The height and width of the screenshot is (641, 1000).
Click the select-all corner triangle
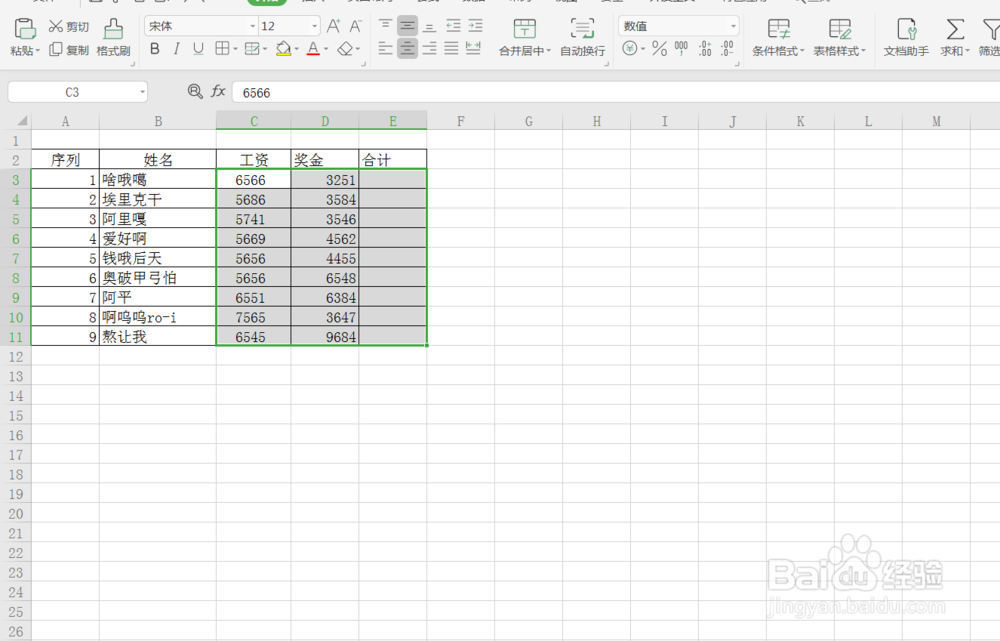pos(22,121)
